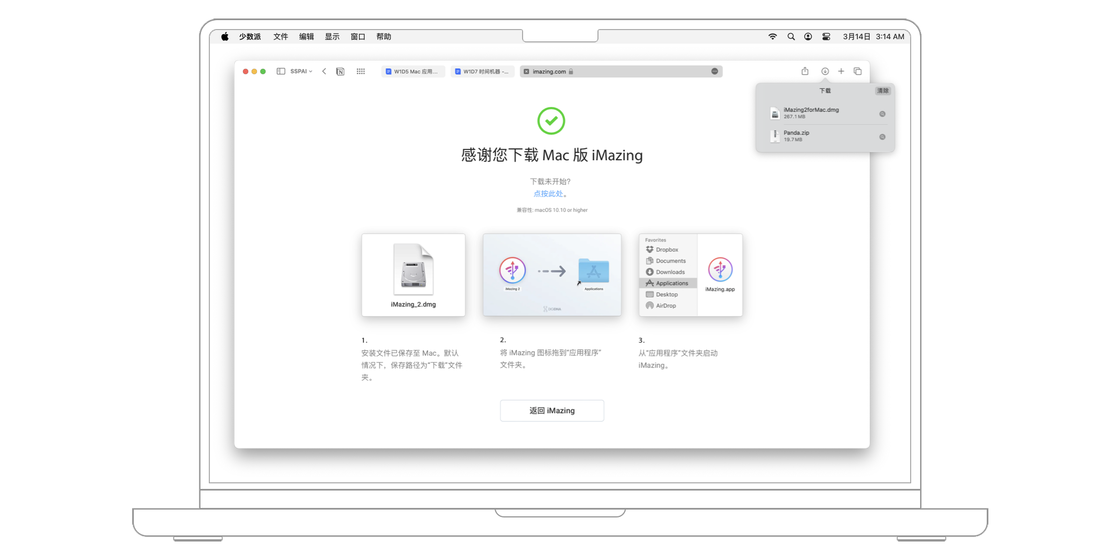1120x560 pixels.
Task: Toggle the Safari sidebar icon
Action: (281, 71)
